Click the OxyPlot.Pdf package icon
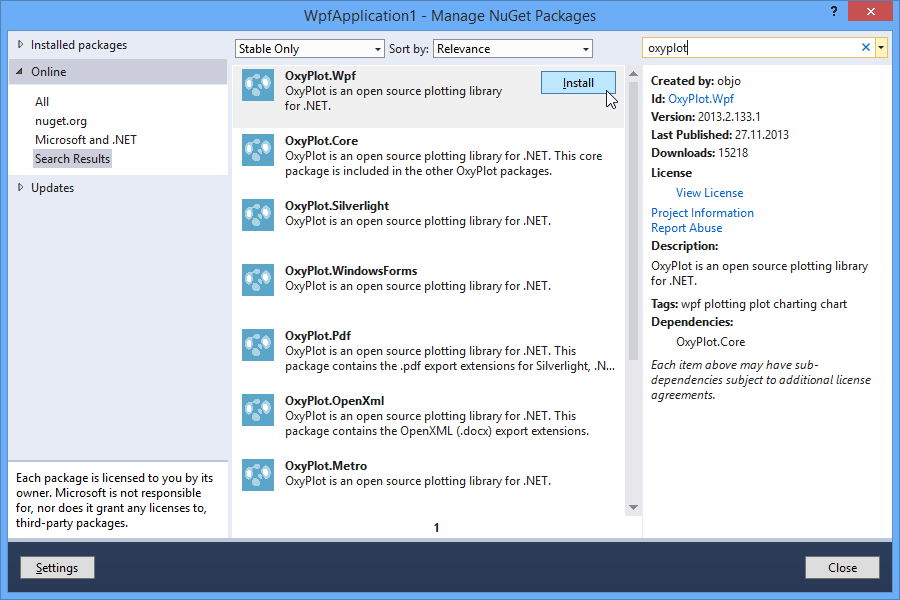The image size is (900, 600). 257,345
